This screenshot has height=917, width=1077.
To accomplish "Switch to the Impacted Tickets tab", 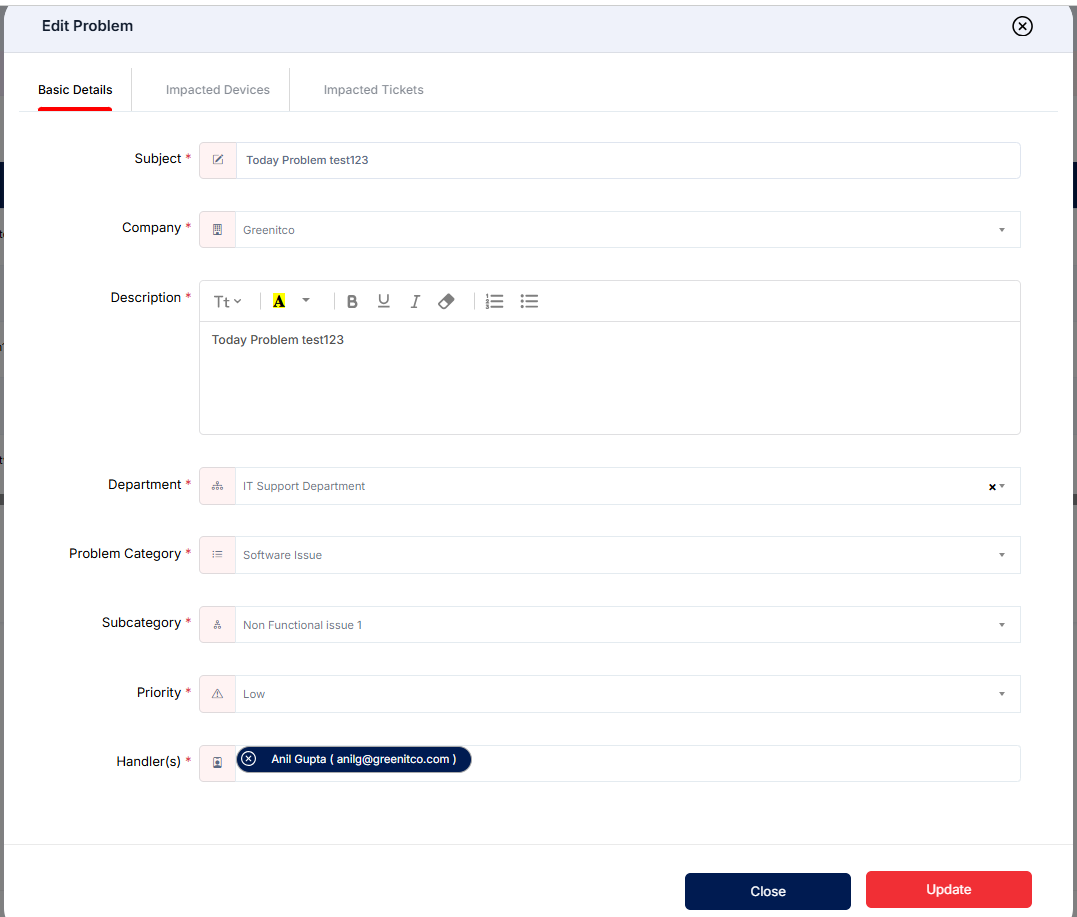I will click(x=374, y=90).
